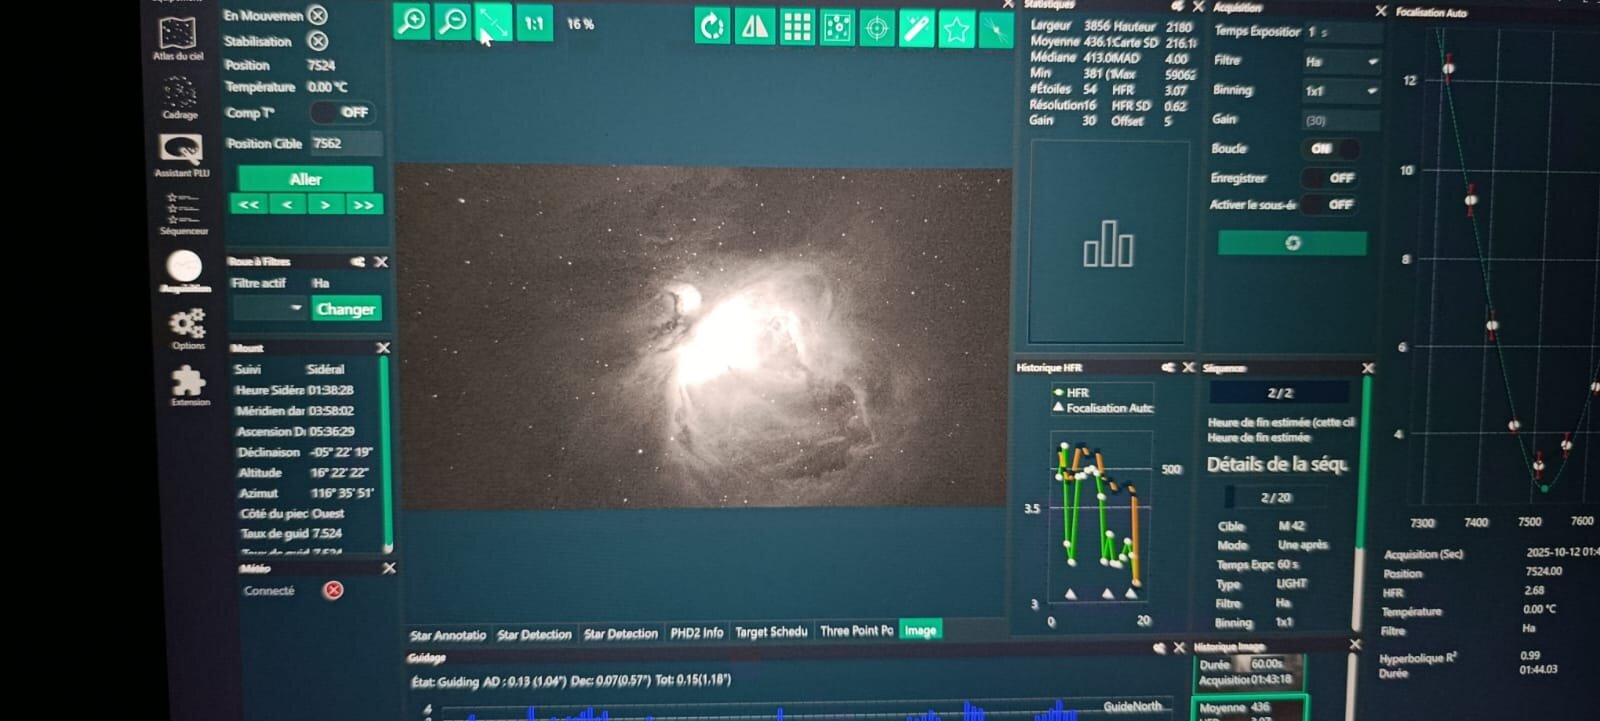The width and height of the screenshot is (1600, 721).
Task: Close the Roue à Filtres panel
Action: (x=381, y=262)
